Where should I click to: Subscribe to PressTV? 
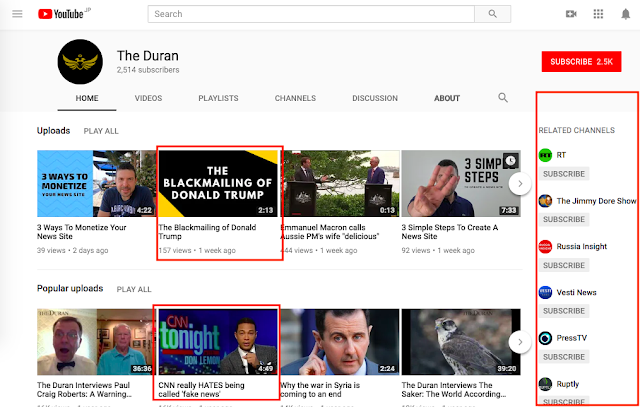(x=564, y=357)
